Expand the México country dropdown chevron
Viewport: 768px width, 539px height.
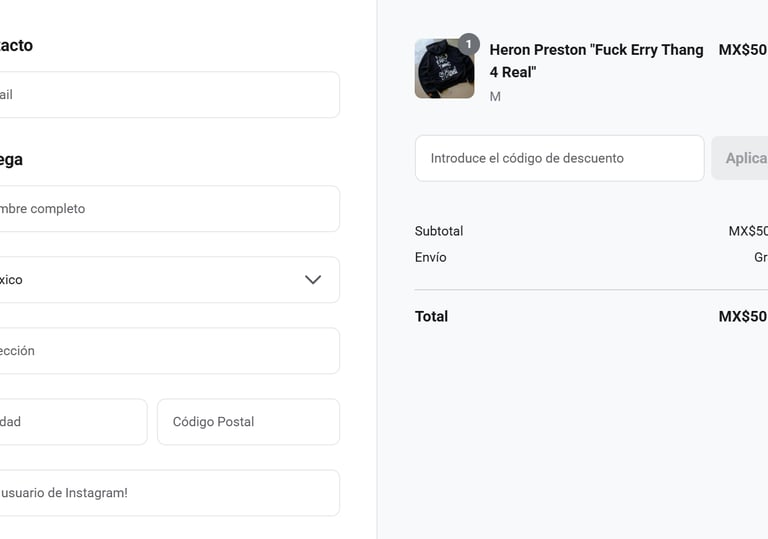tap(313, 280)
